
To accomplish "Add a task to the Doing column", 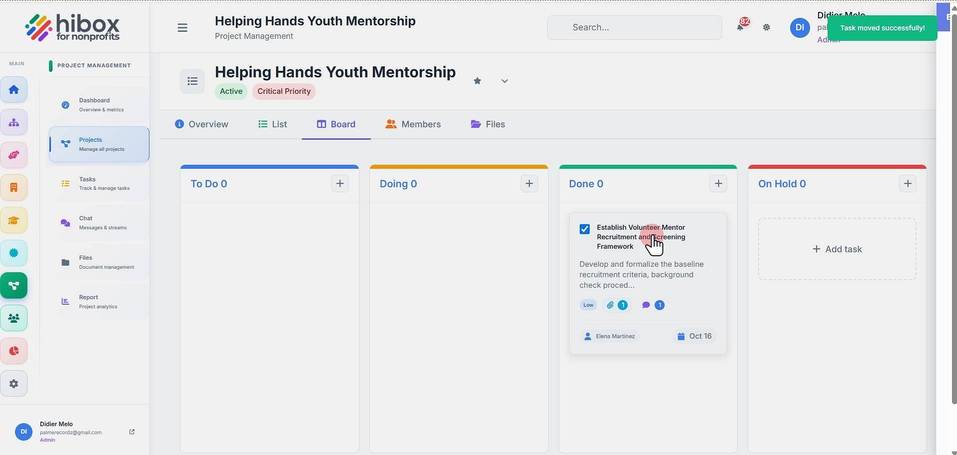I will pyautogui.click(x=529, y=183).
